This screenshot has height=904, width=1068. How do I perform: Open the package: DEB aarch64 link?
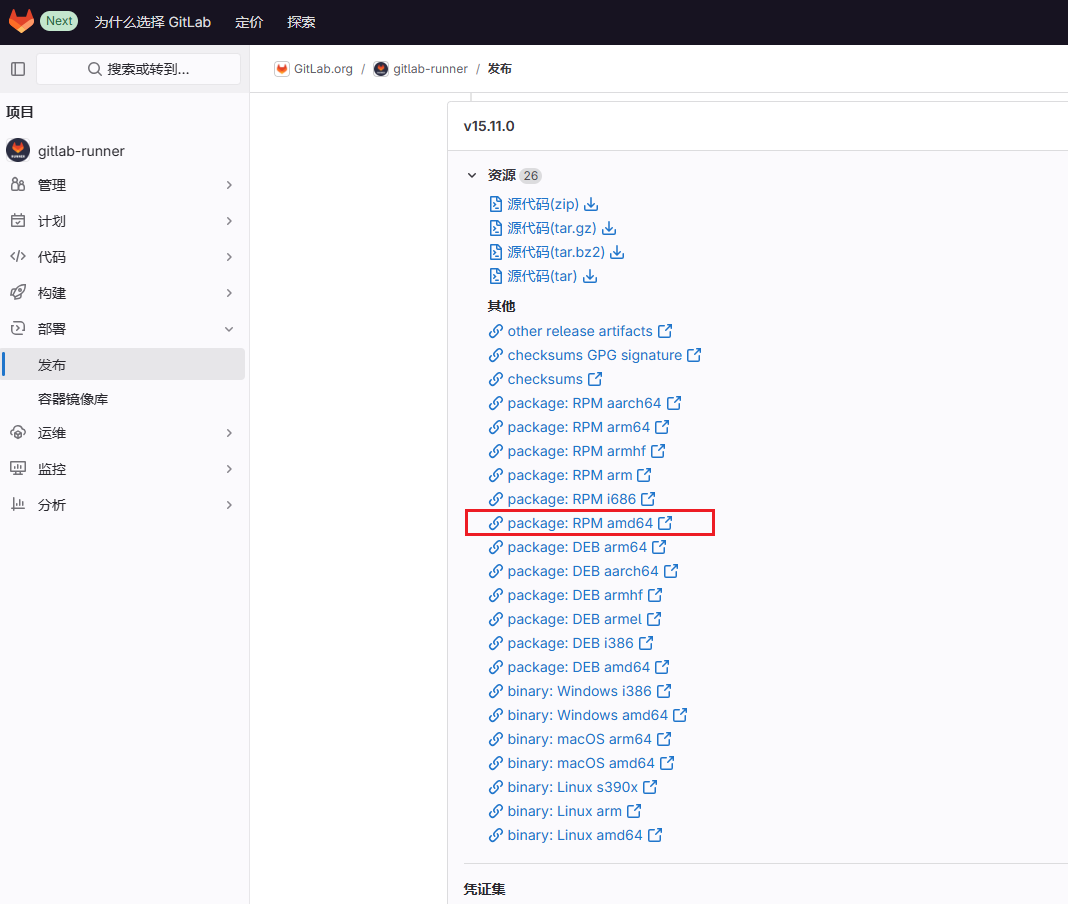click(x=583, y=571)
